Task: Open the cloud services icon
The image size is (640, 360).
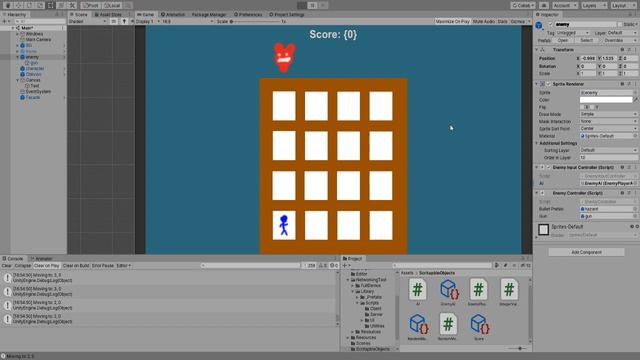Action: point(544,5)
